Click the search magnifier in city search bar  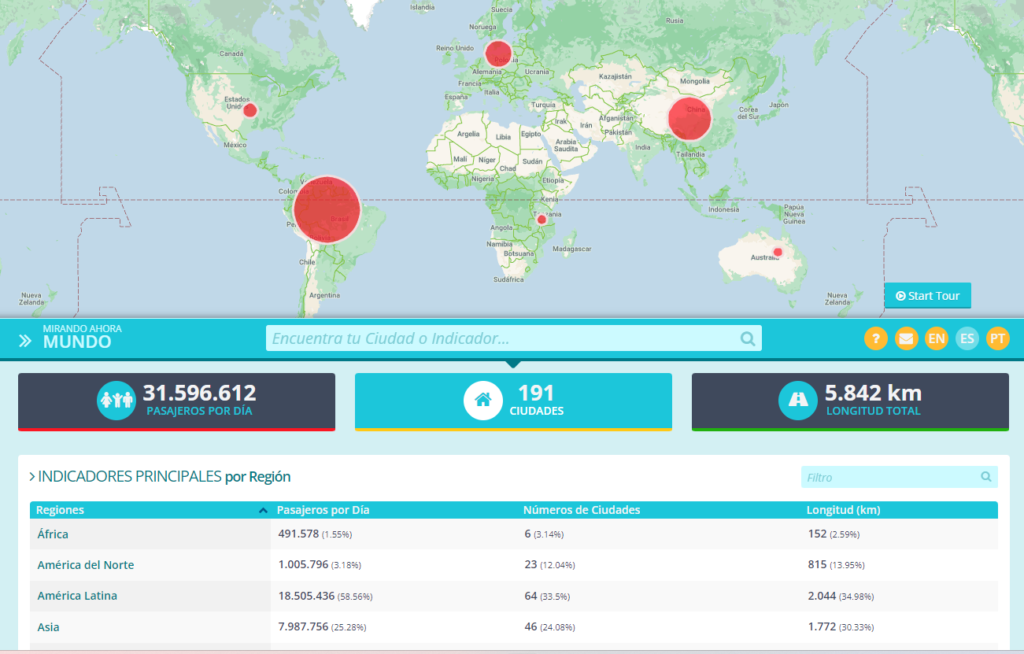click(747, 339)
